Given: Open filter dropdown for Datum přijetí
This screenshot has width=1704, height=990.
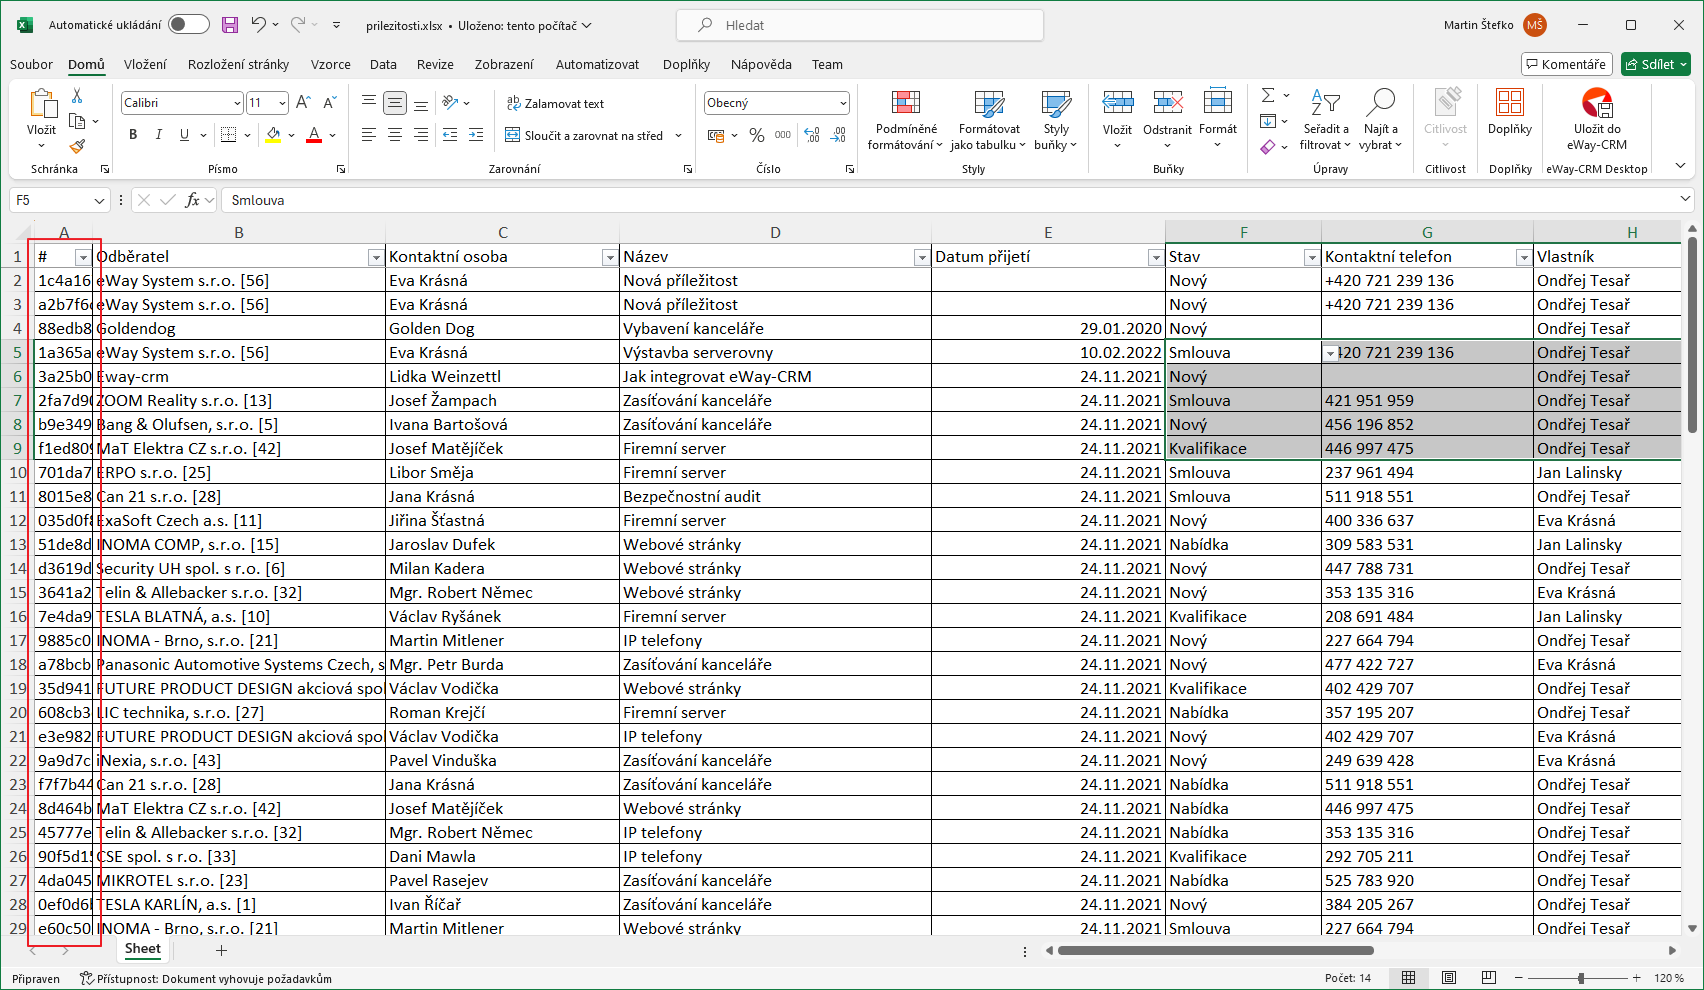Looking at the screenshot, I should [x=1155, y=258].
